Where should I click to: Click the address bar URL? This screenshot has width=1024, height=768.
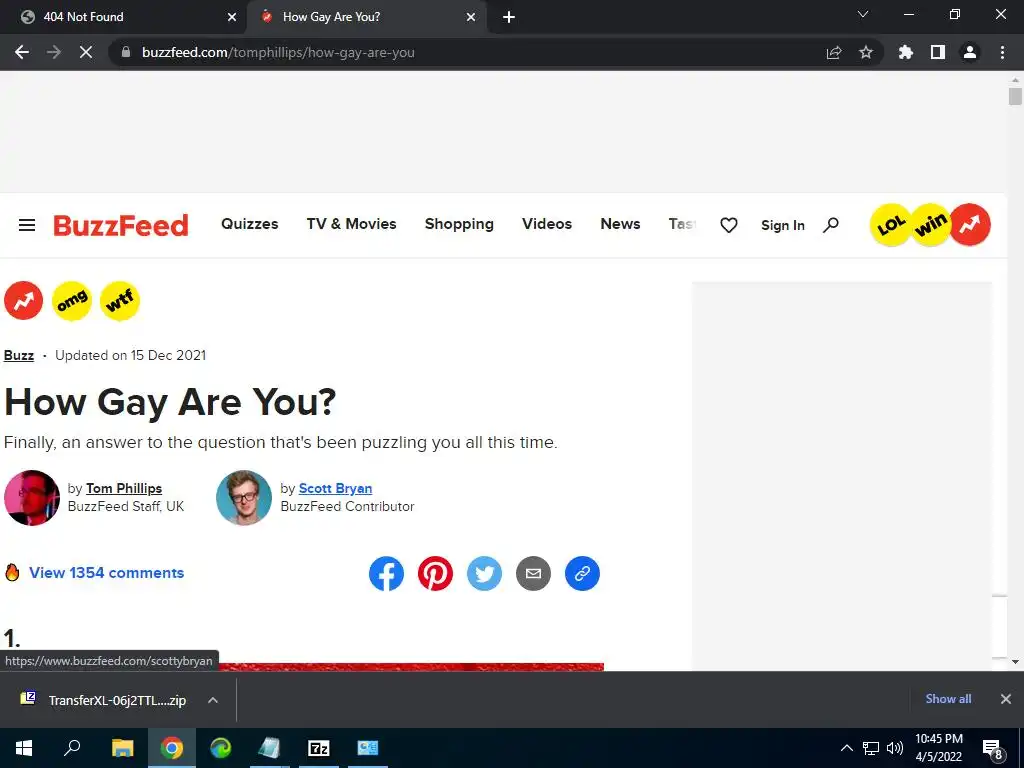278,52
